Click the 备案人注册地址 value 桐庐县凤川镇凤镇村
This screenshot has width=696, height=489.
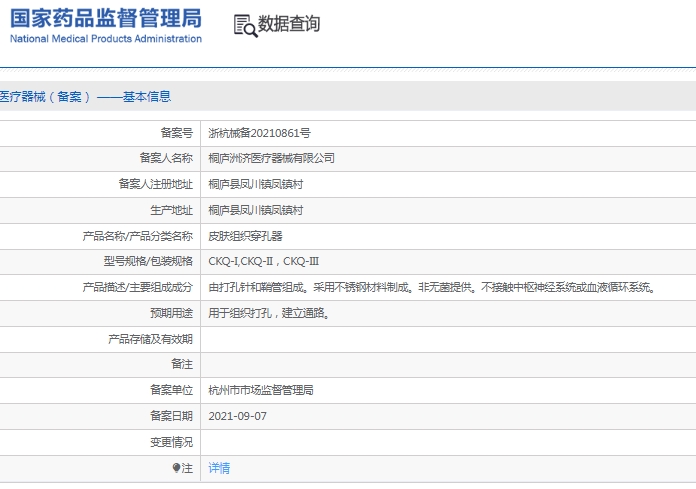256,184
